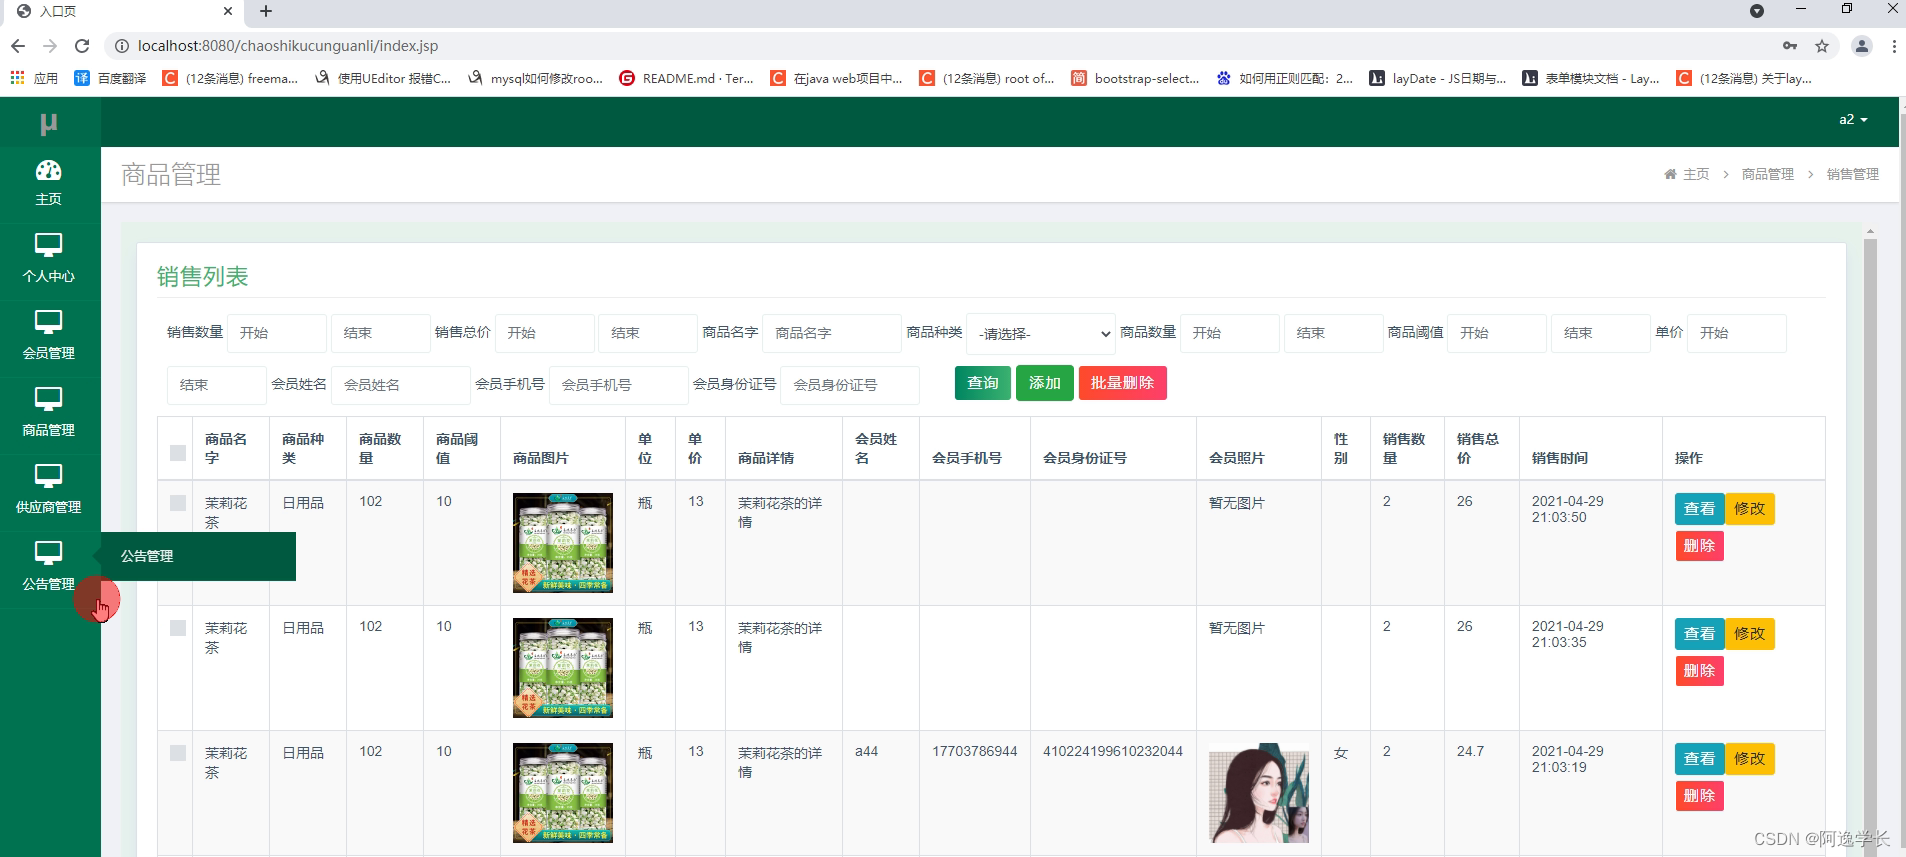Click browser forward arrow
Viewport: 1906px width, 857px height.
(x=50, y=46)
